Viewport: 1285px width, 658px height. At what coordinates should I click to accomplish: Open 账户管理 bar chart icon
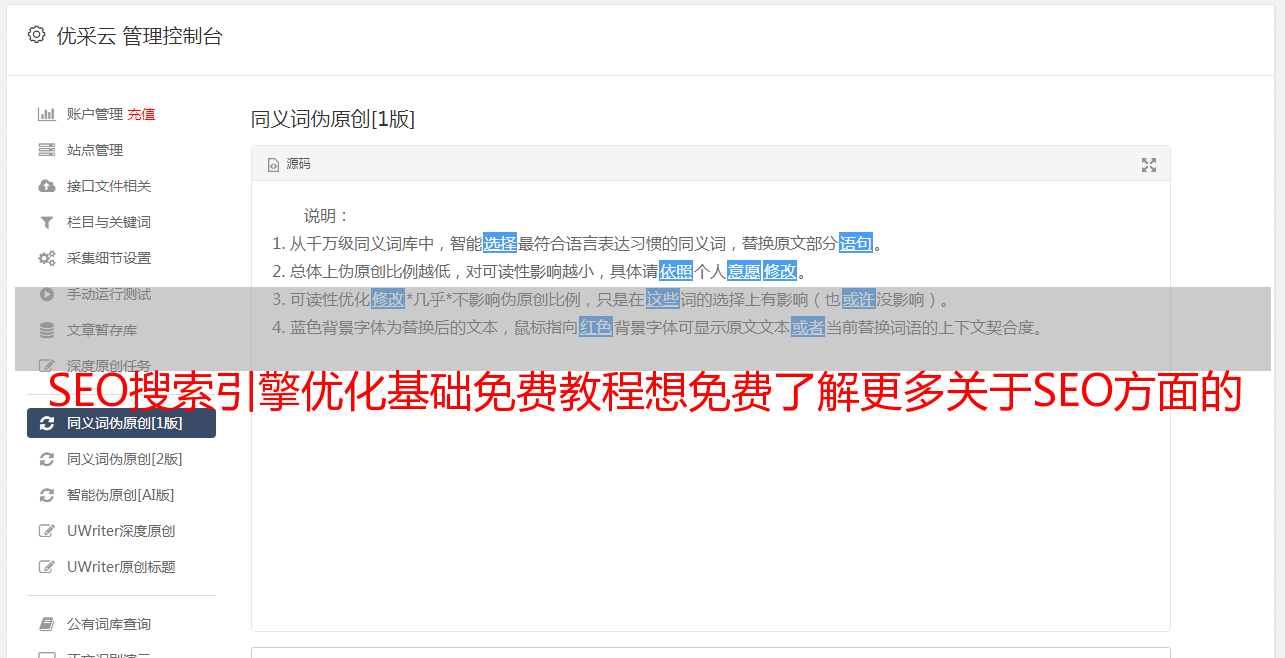(x=46, y=114)
